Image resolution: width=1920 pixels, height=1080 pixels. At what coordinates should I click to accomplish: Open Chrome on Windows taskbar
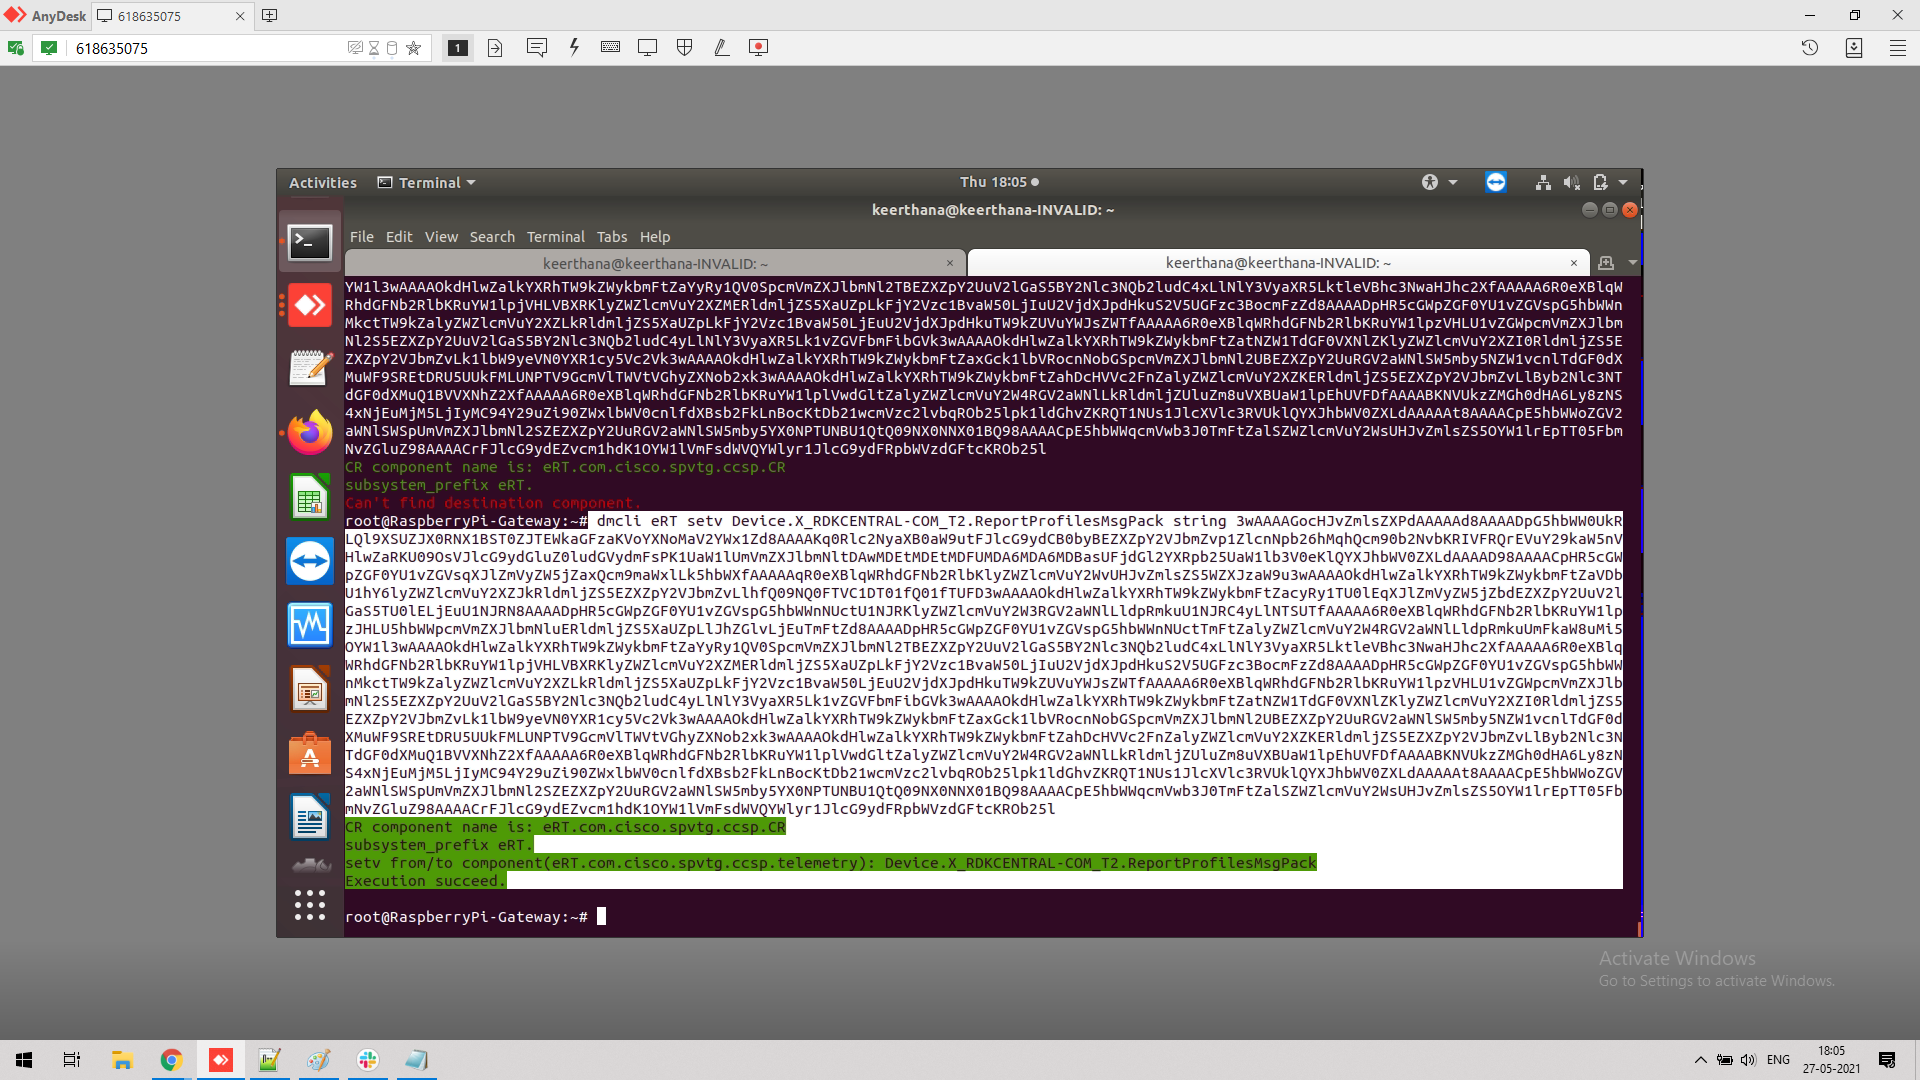pyautogui.click(x=171, y=1060)
